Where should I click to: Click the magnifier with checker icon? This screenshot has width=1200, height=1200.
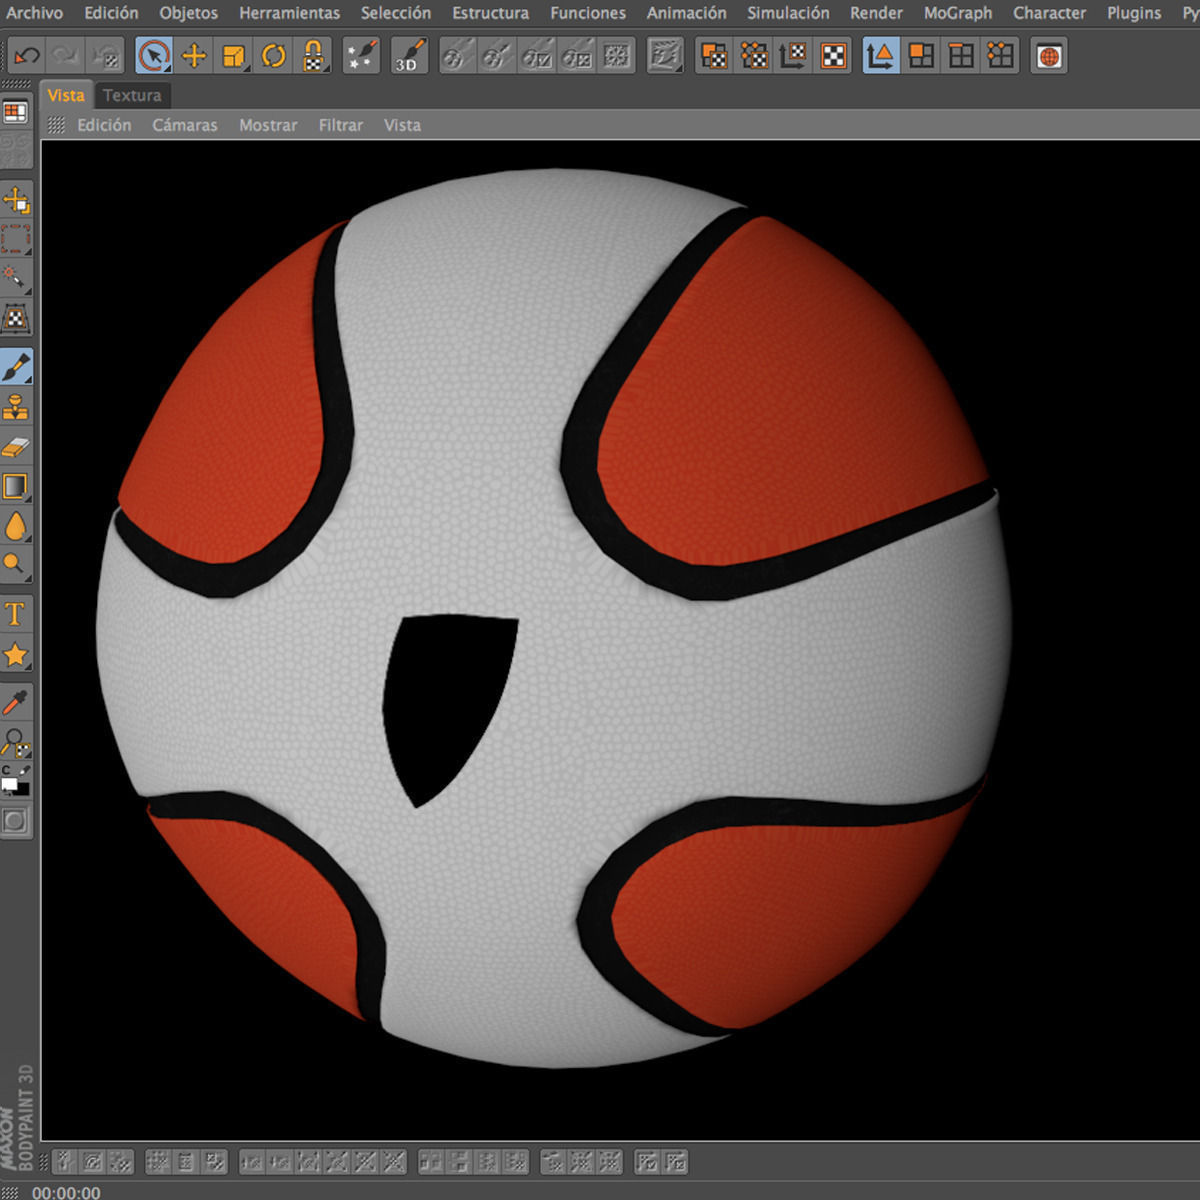coord(16,743)
